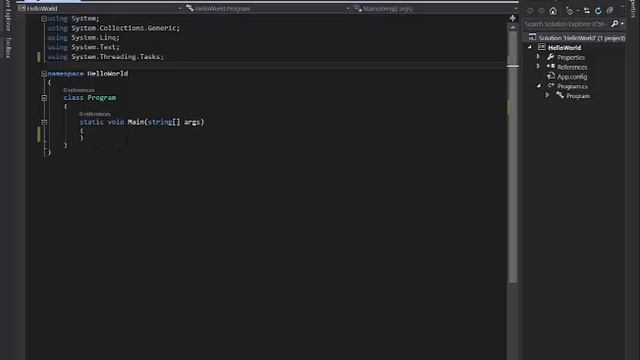Select the Program class under Program.cs
This screenshot has height=360, width=640.
tap(578, 96)
